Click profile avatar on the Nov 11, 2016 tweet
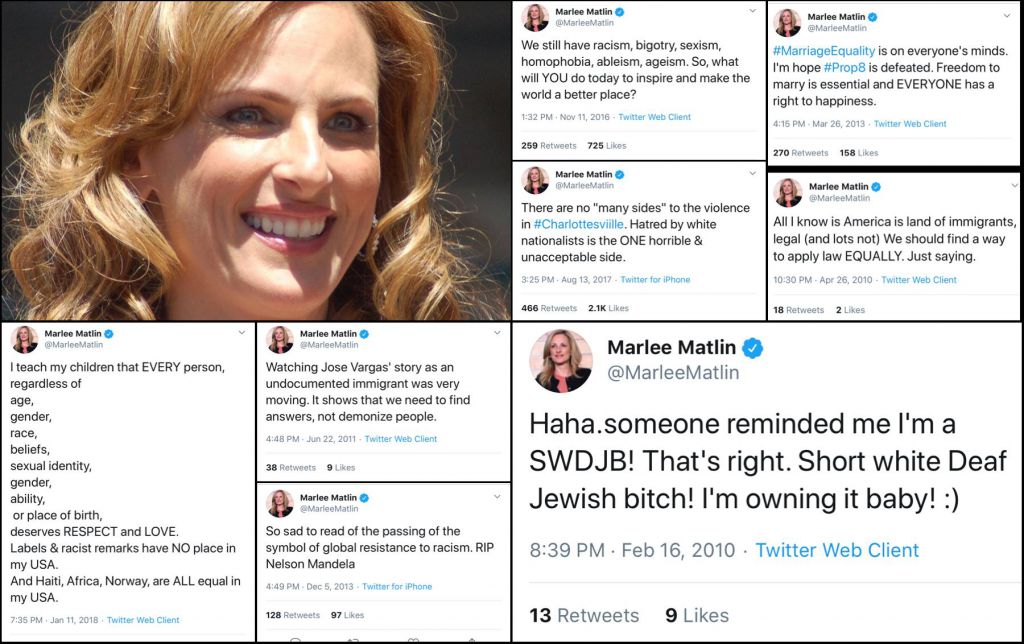 [x=535, y=17]
